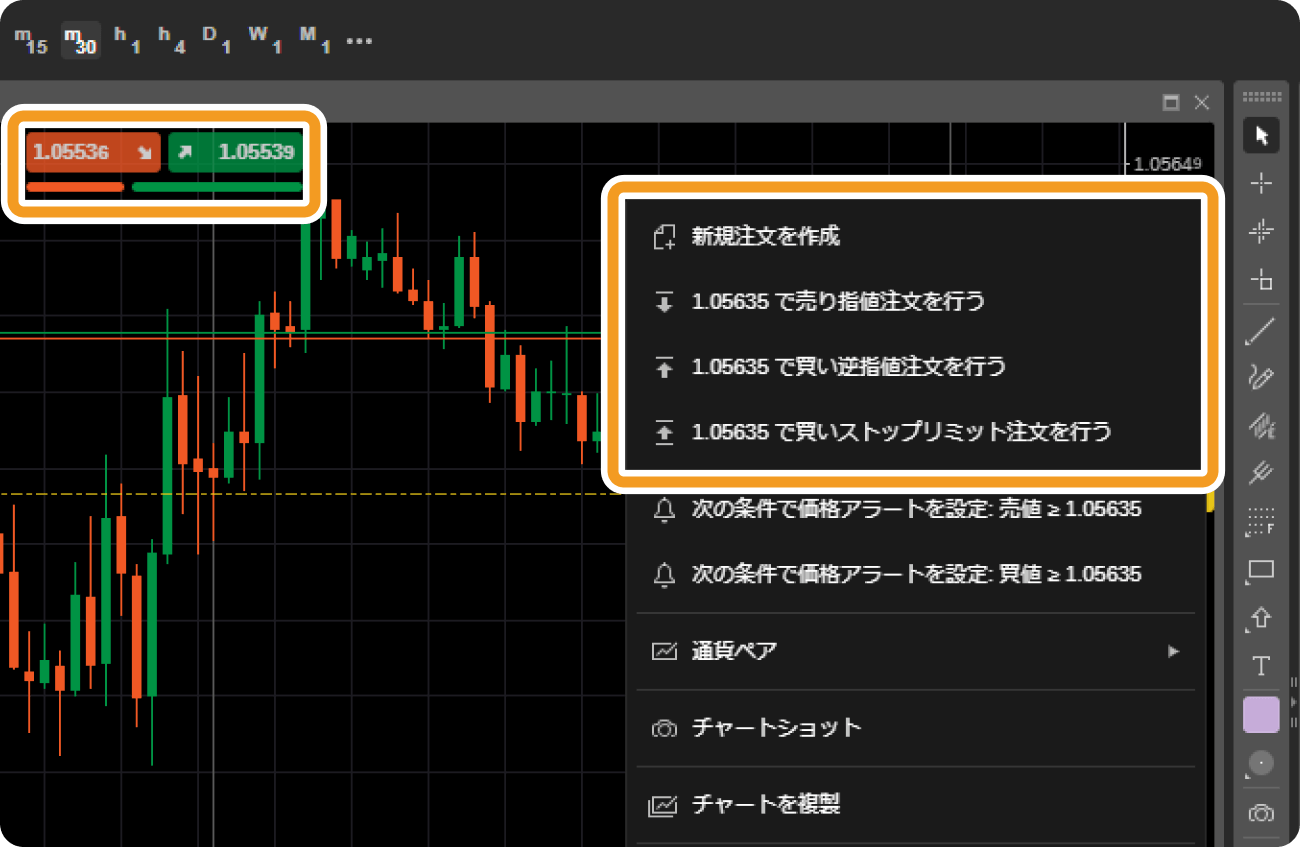Click the sell limit down-arrow icon

[x=664, y=301]
